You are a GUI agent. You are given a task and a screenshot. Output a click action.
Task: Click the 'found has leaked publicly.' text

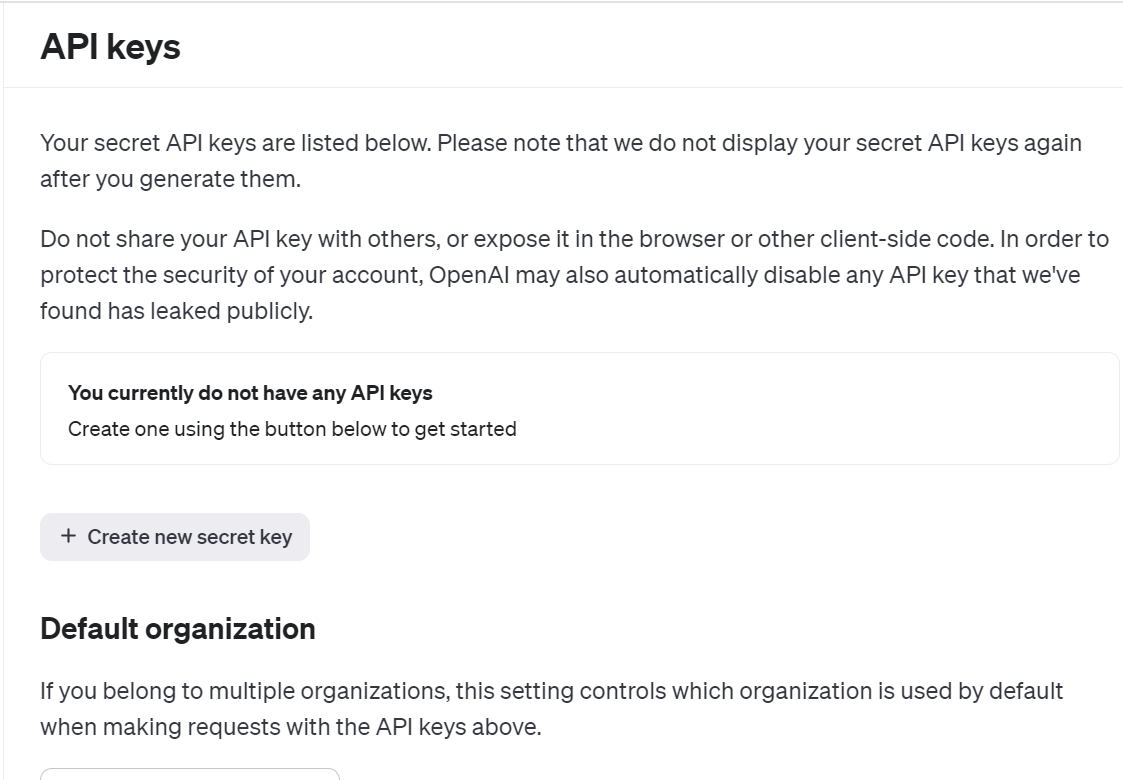[x=176, y=311]
